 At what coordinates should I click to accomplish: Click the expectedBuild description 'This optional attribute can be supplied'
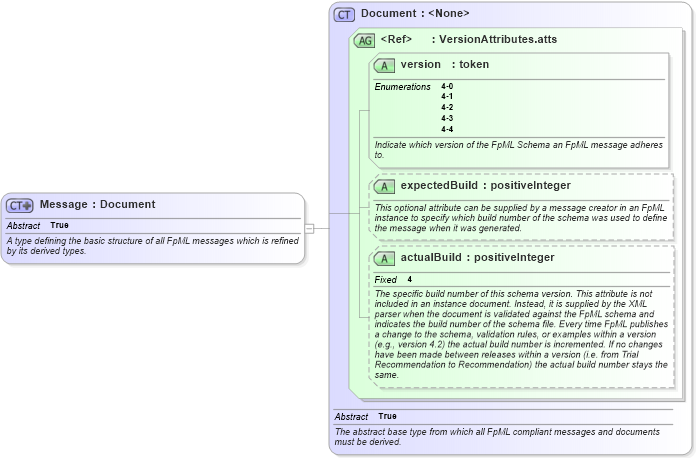[521, 218]
